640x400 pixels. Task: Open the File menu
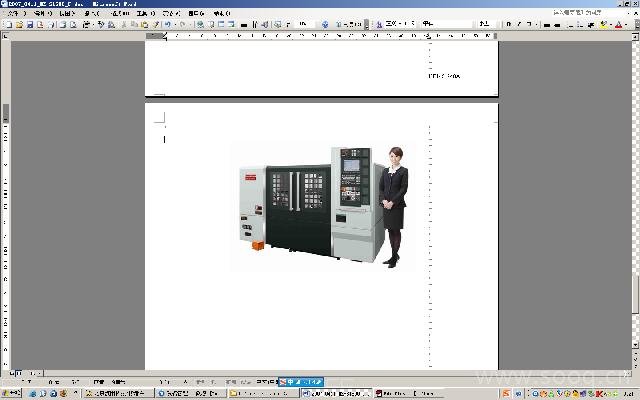point(17,13)
